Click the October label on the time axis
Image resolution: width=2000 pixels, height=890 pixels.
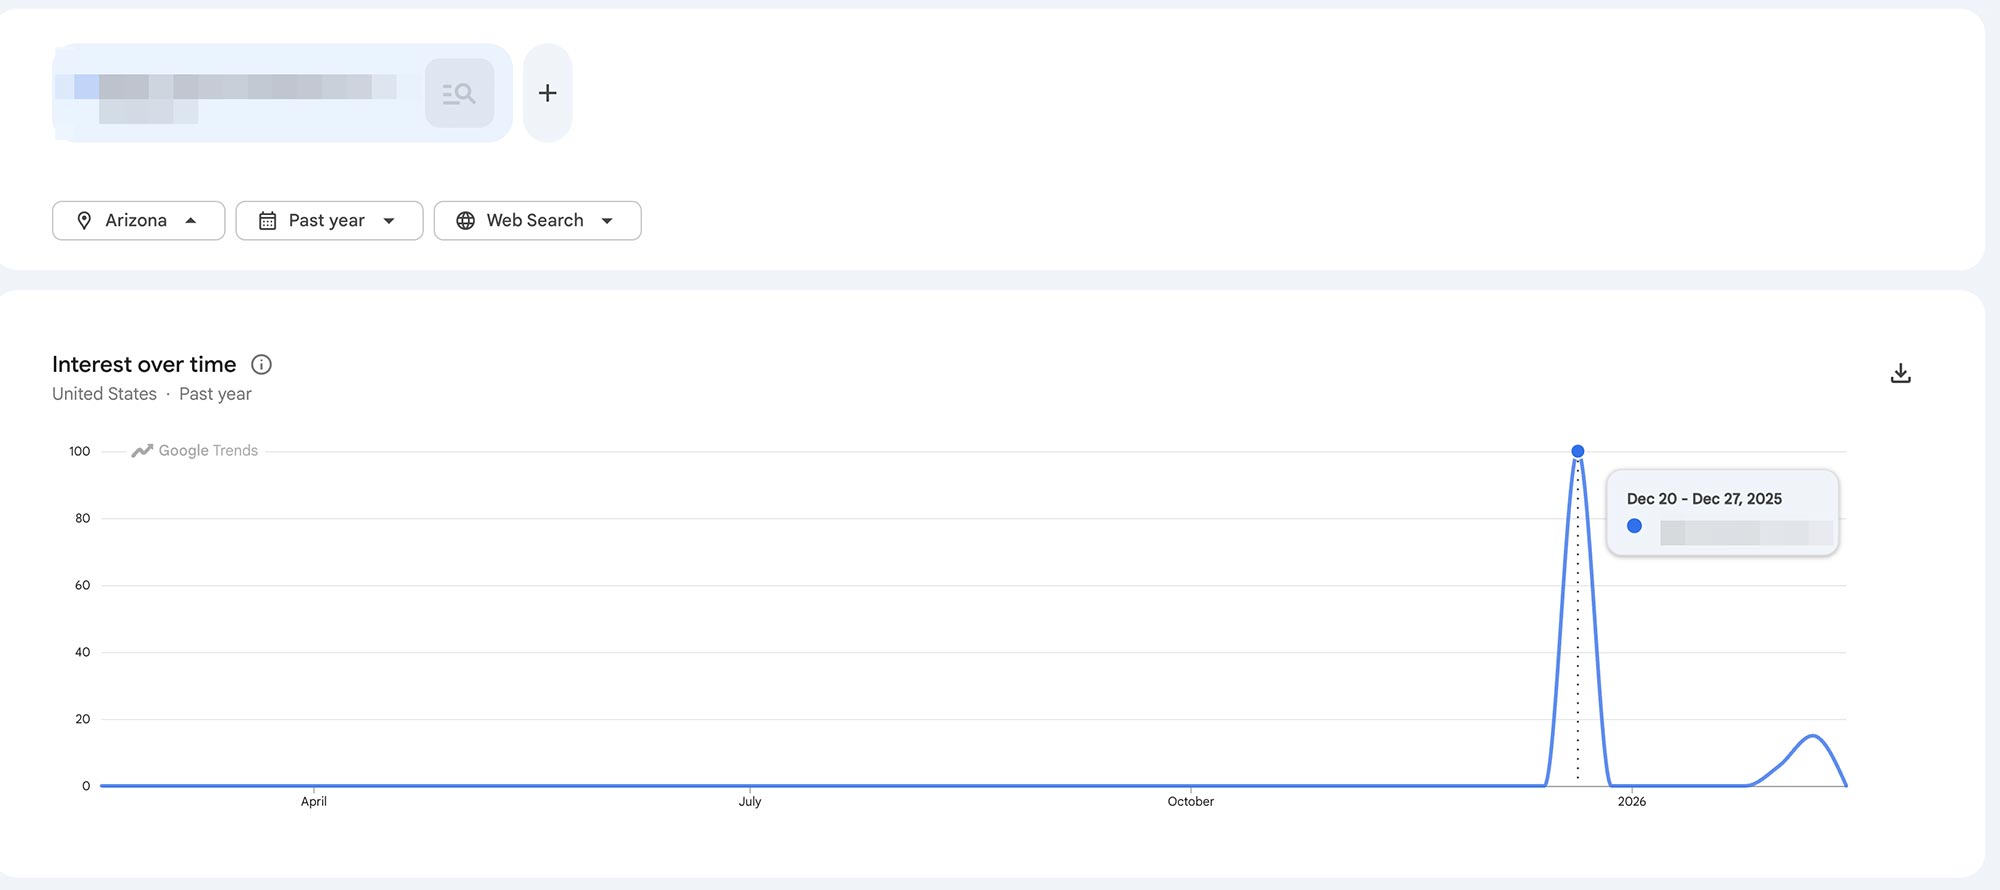point(1190,802)
